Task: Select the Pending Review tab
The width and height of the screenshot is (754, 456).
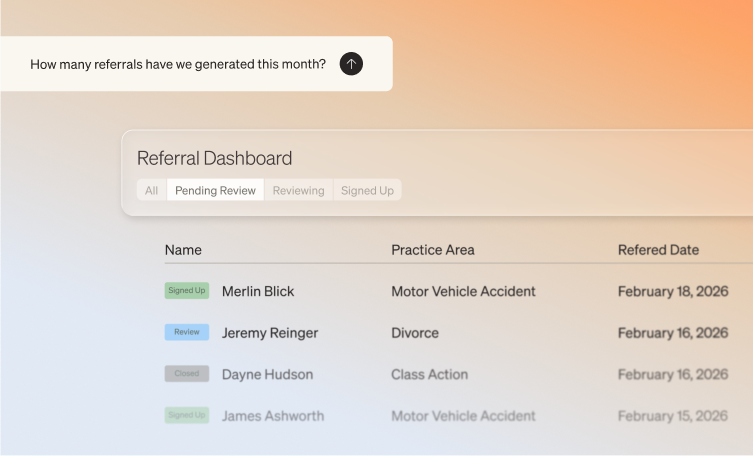Action: (215, 190)
